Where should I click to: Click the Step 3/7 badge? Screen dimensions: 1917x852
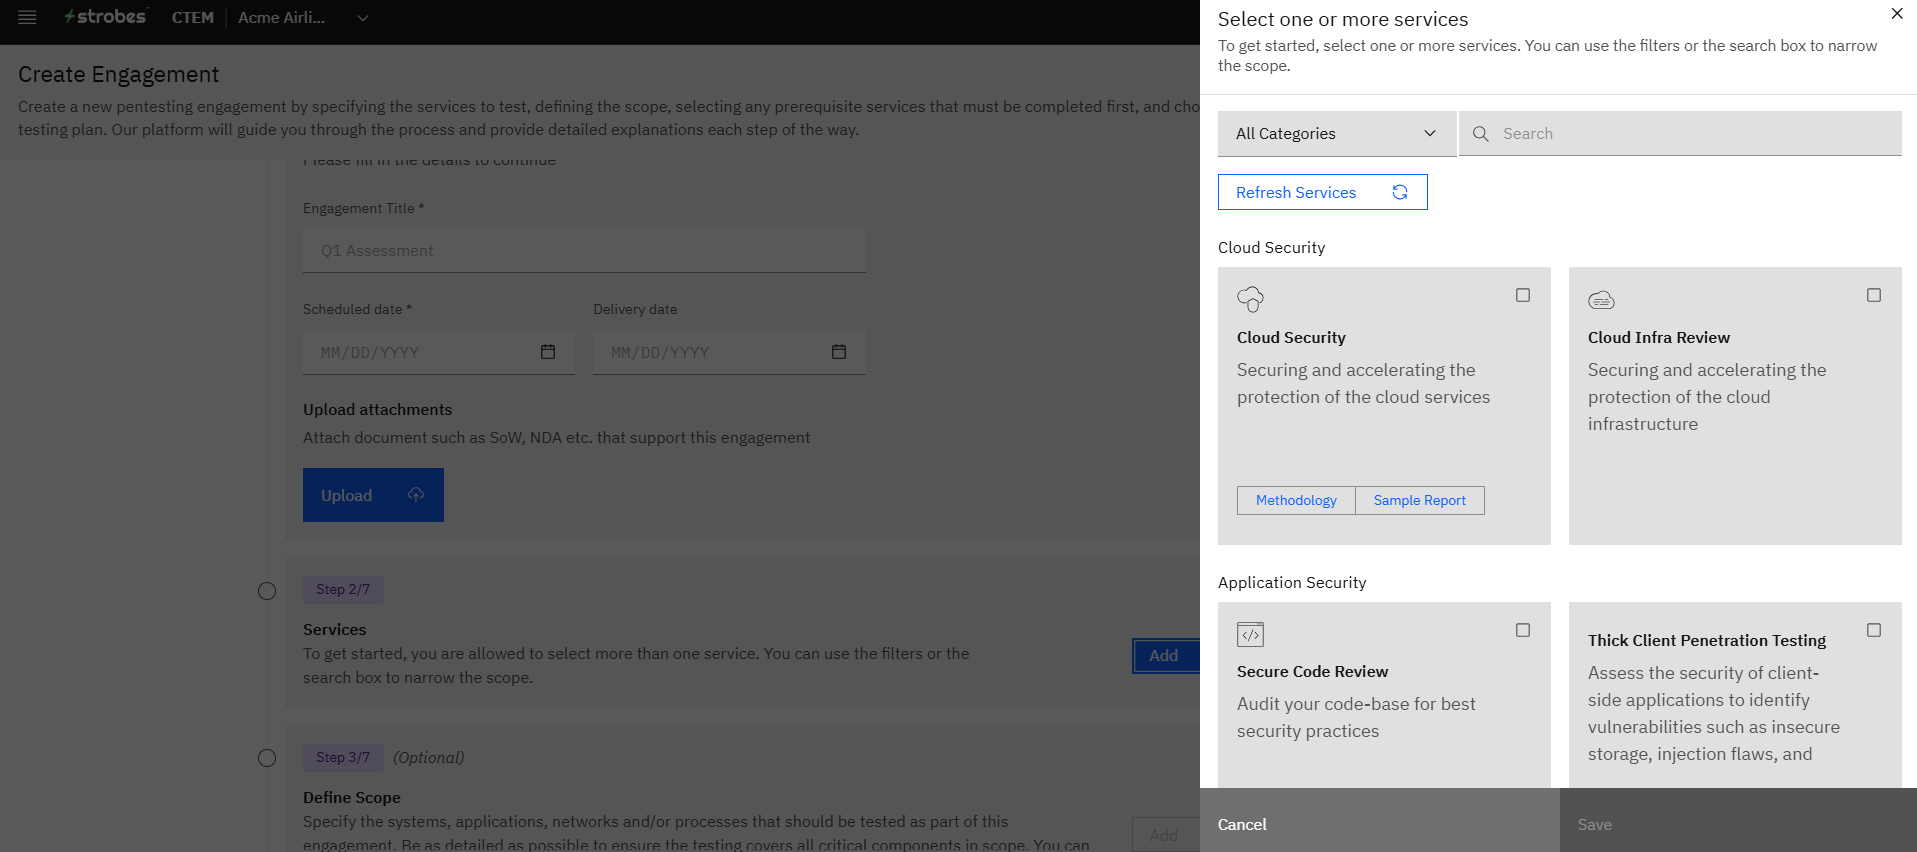343,757
